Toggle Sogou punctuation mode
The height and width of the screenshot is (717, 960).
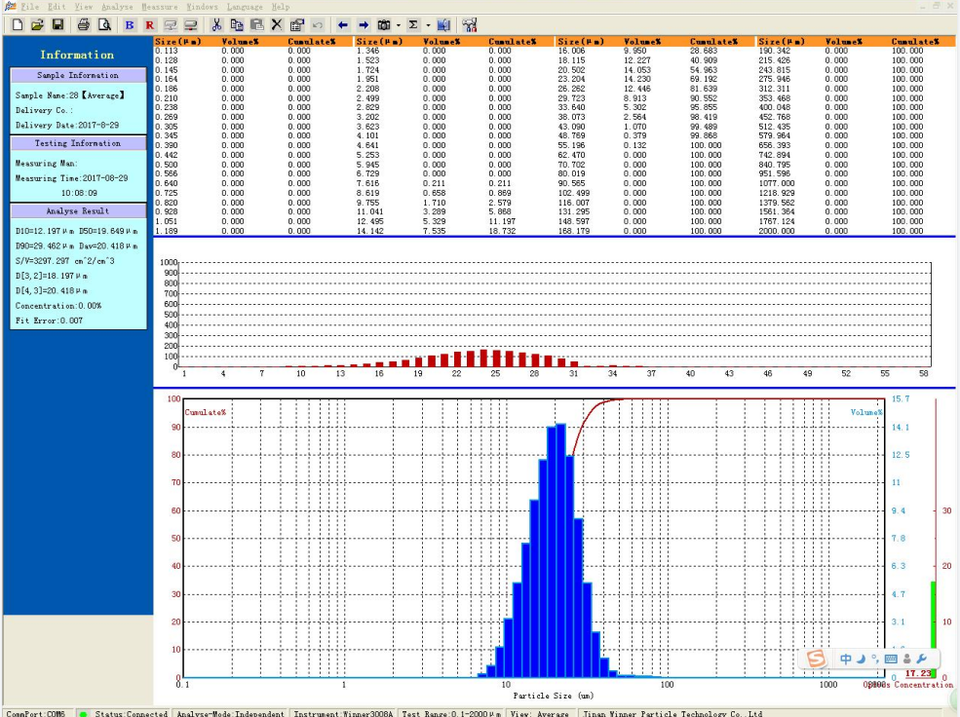click(x=874, y=659)
